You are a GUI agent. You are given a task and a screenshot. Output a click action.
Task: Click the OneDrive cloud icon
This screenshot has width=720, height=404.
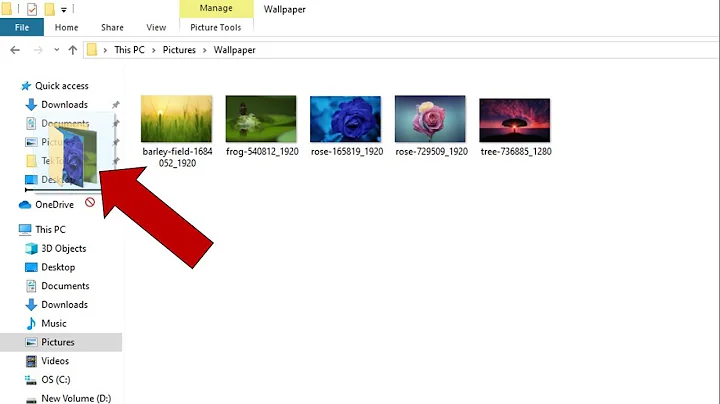click(x=25, y=205)
